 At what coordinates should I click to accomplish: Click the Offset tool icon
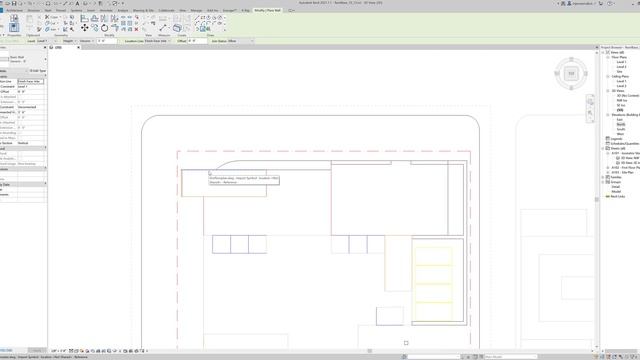tap(95, 18)
